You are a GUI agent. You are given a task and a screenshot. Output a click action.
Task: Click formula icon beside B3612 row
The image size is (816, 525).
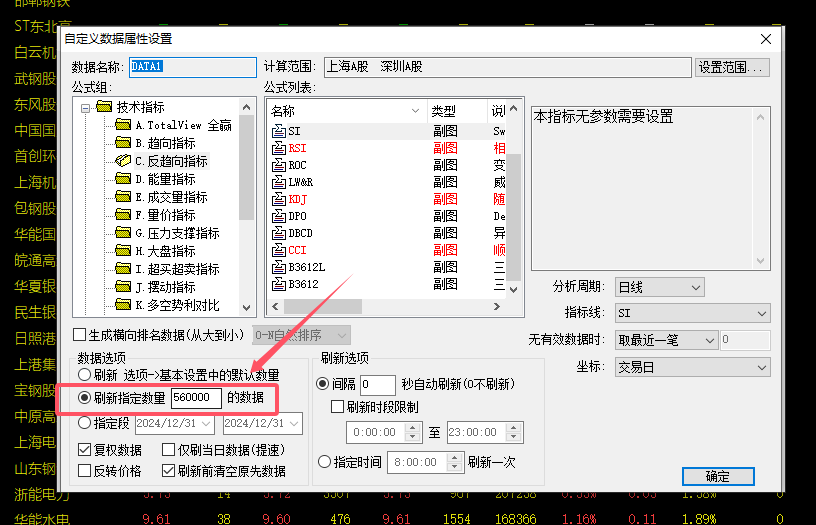[x=279, y=284]
